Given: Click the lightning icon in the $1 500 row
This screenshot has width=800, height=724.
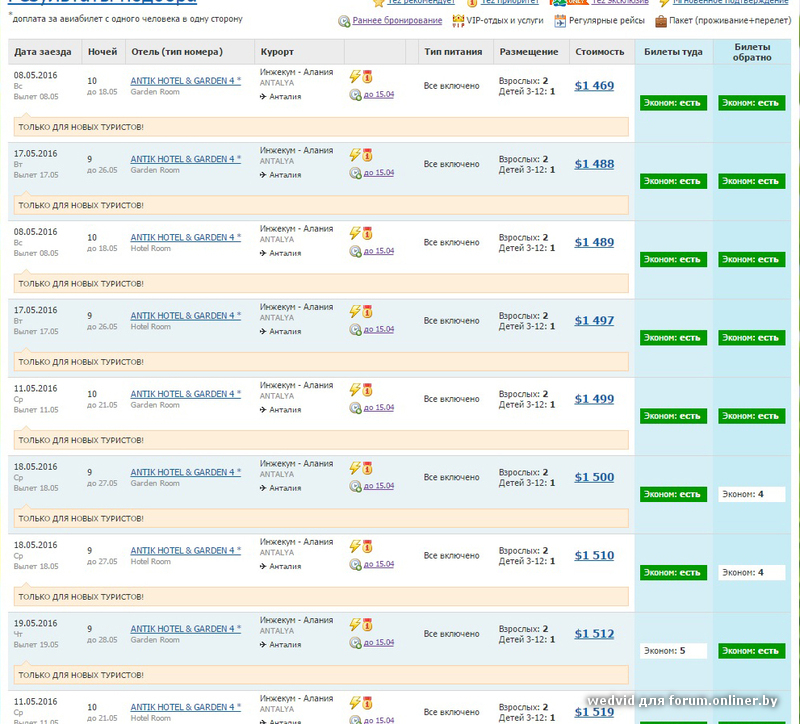Looking at the screenshot, I should tap(354, 467).
